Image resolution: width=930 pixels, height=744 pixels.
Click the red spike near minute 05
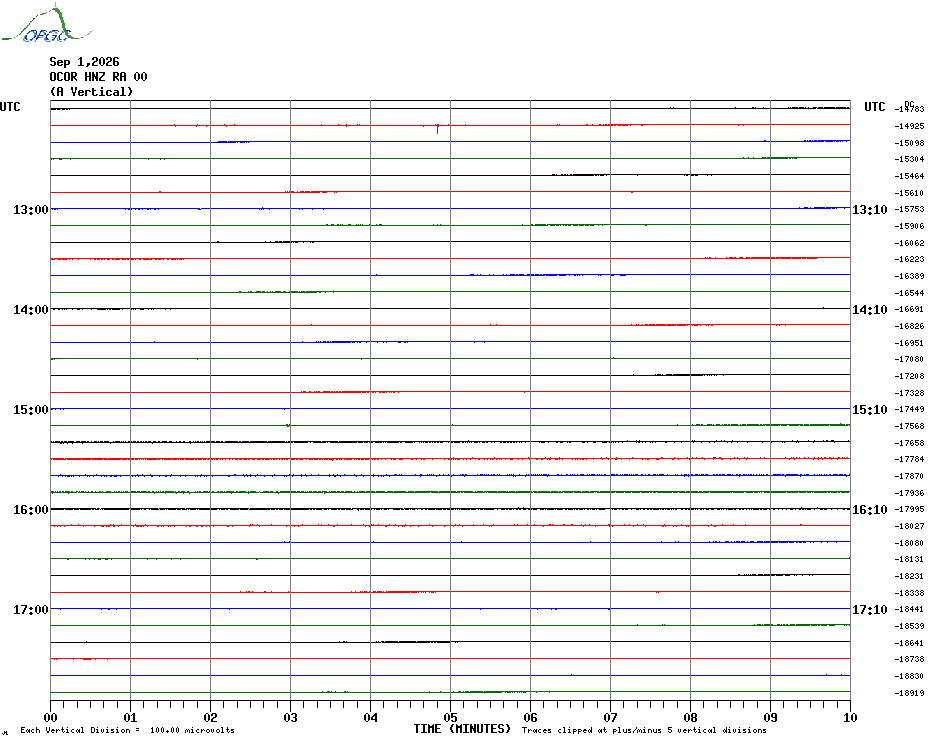click(438, 129)
